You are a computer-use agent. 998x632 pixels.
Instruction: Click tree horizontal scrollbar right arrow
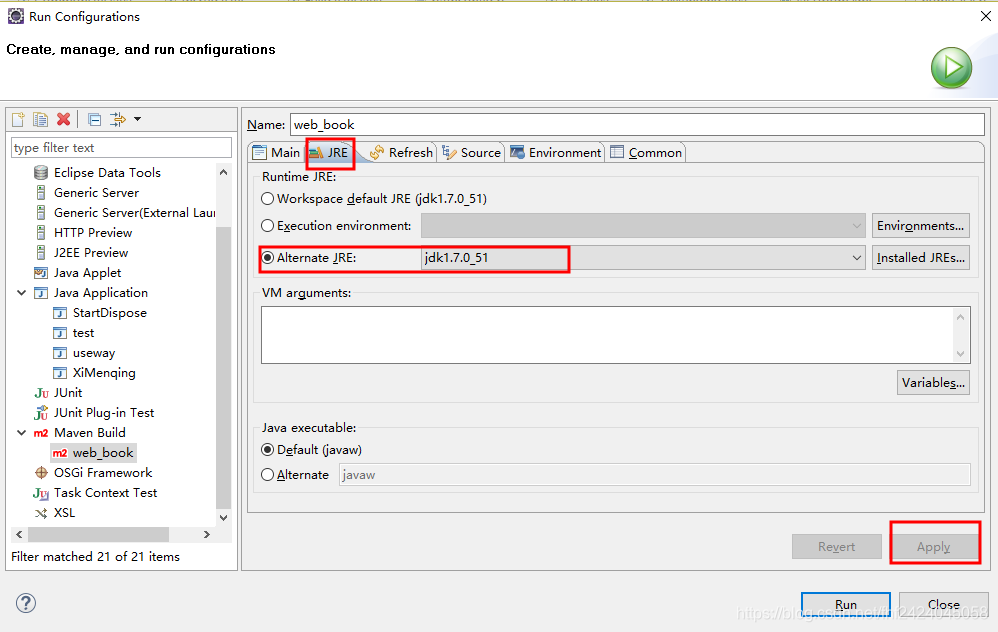point(206,535)
